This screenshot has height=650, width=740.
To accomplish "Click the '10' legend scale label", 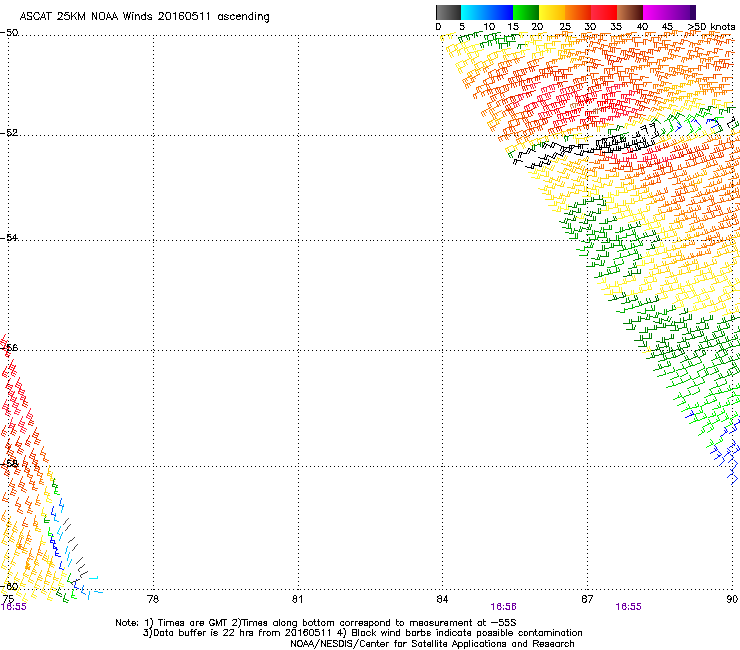I will click(489, 27).
